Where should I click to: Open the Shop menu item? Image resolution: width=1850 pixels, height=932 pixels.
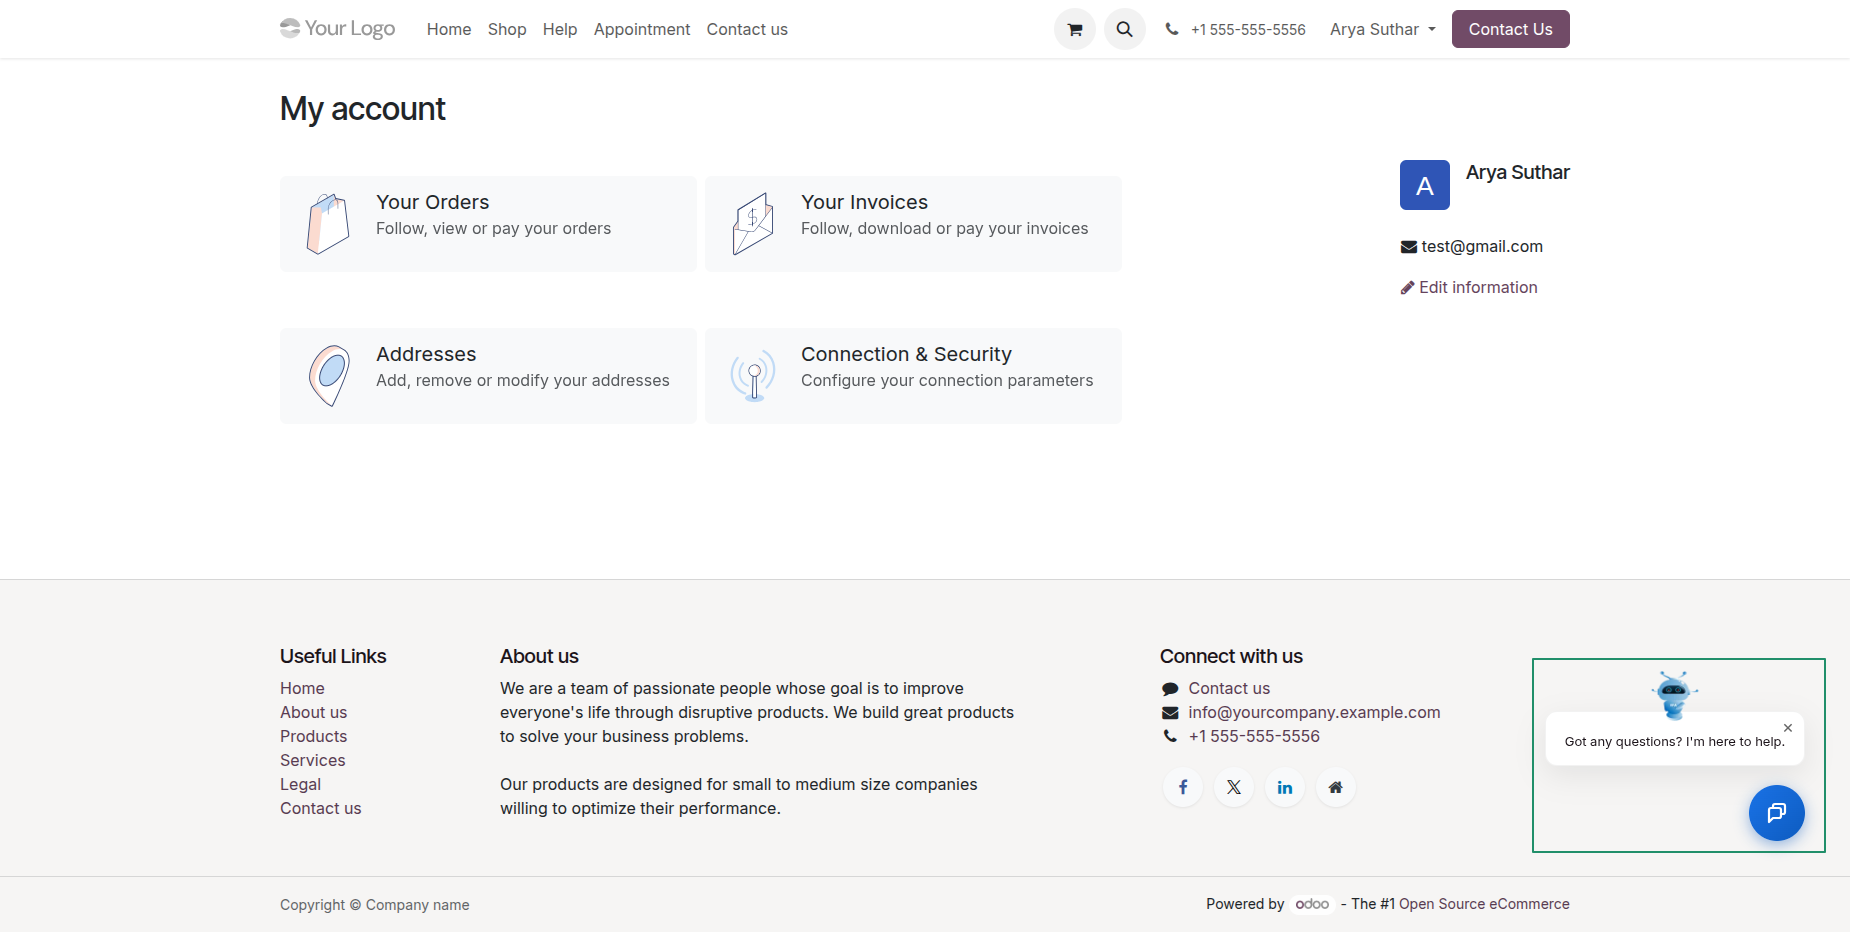507,29
